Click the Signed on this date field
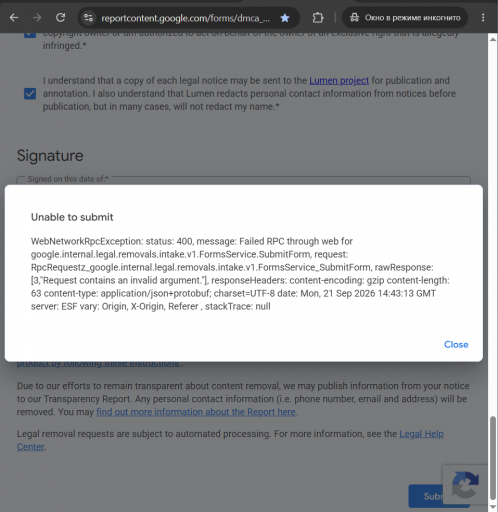498x512 pixels. coord(244,181)
